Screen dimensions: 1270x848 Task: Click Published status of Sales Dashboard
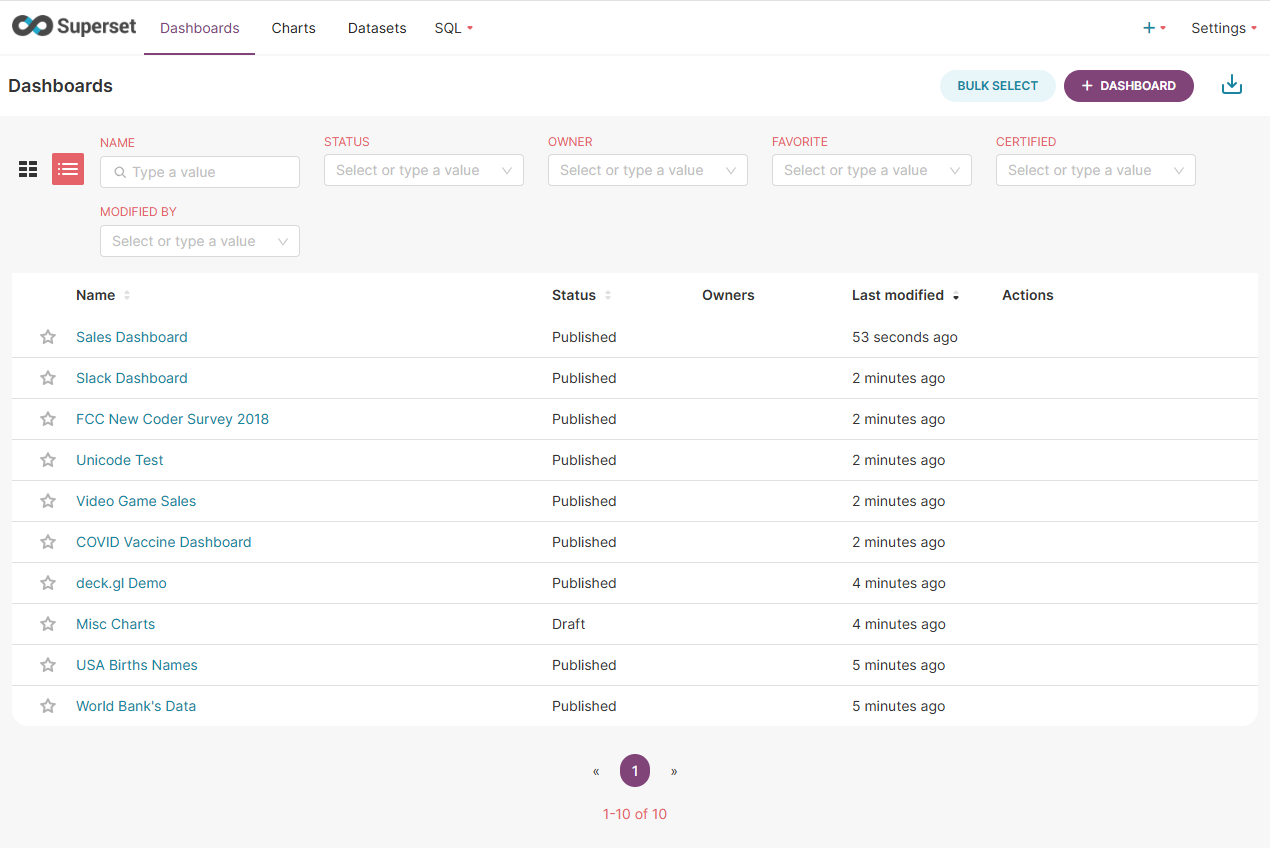pos(584,337)
